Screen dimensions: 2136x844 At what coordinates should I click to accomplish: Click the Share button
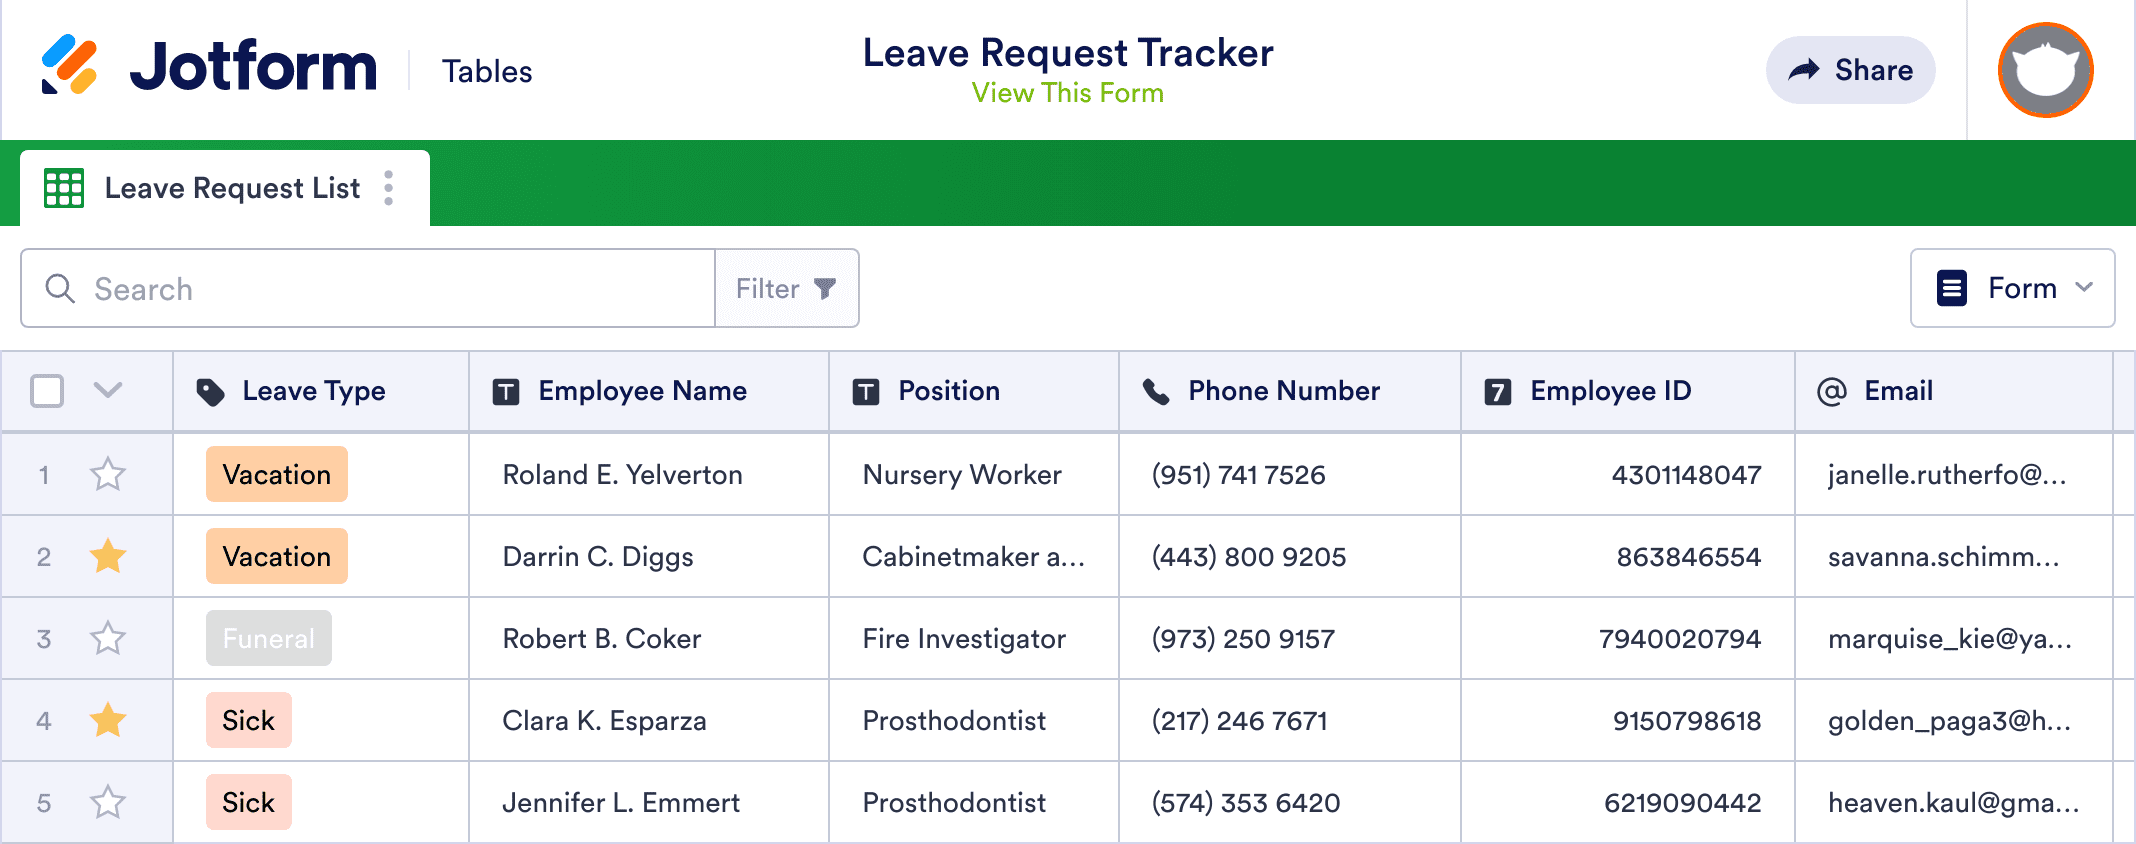tap(1850, 70)
